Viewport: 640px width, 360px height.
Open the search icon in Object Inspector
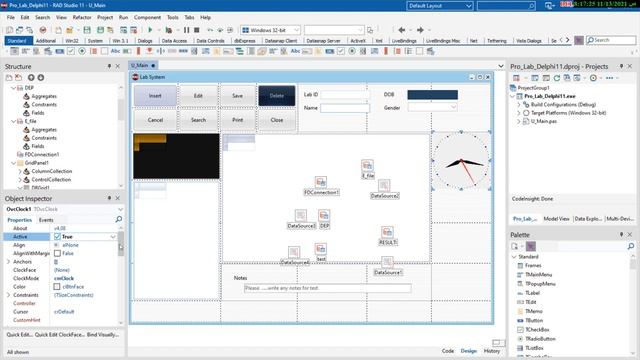pos(119,220)
